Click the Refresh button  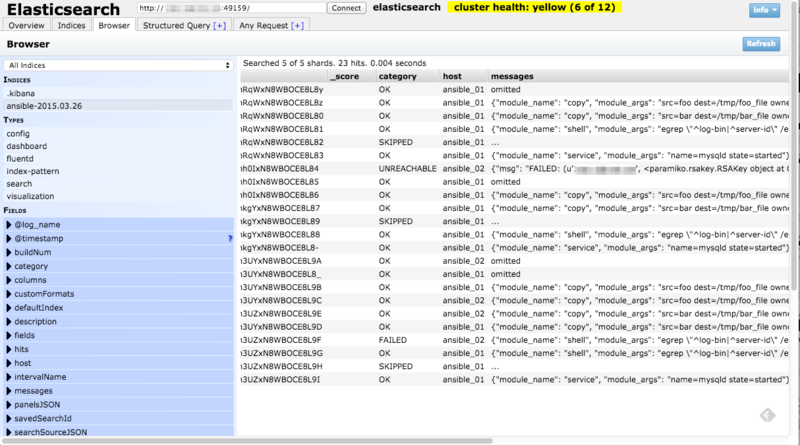(x=761, y=44)
